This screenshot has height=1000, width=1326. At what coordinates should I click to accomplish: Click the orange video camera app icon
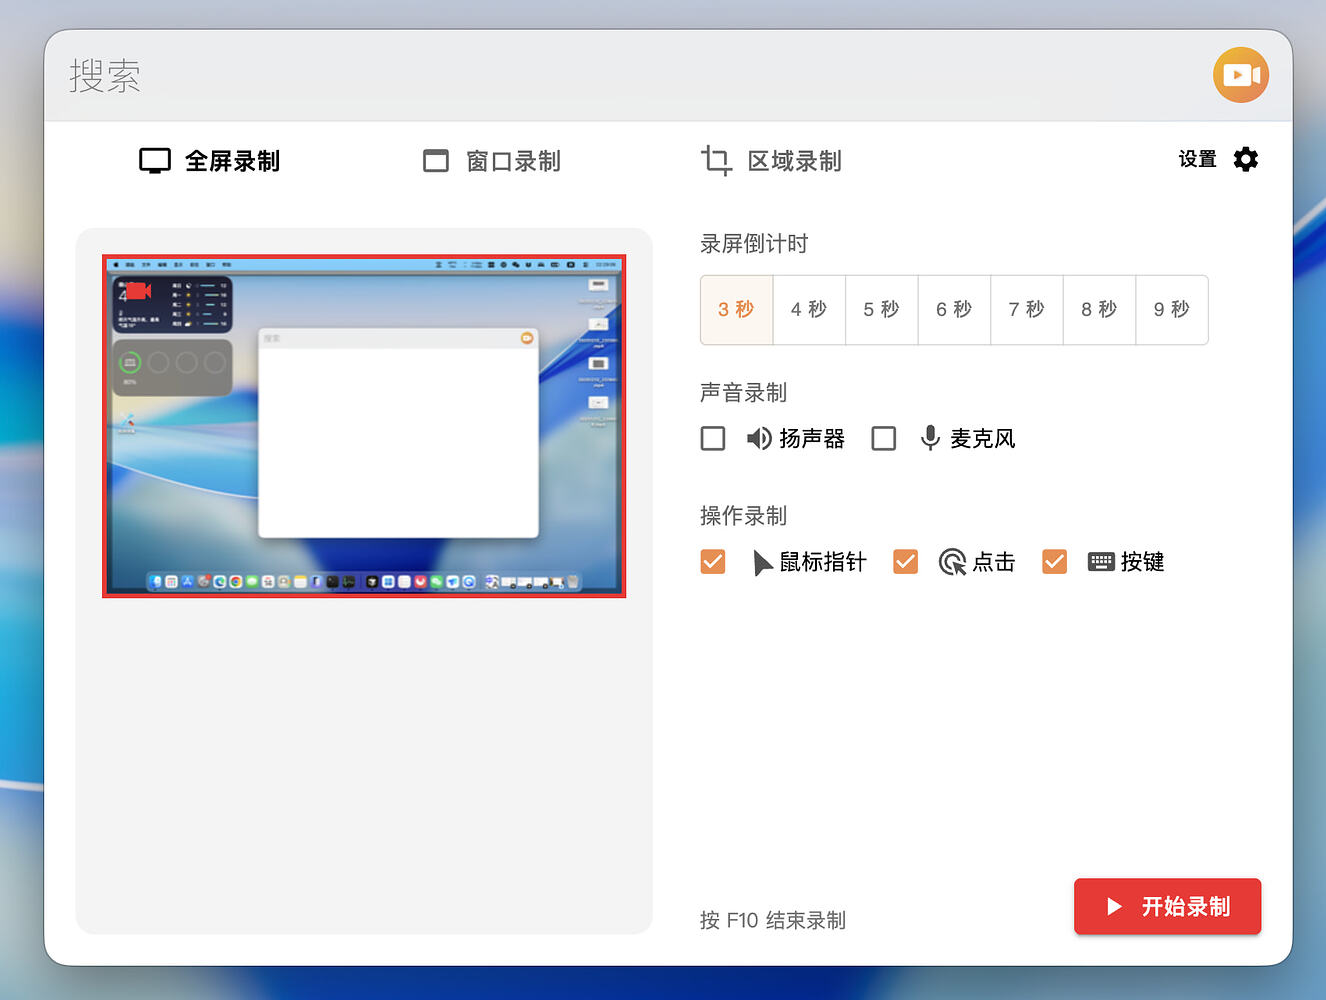point(1241,75)
